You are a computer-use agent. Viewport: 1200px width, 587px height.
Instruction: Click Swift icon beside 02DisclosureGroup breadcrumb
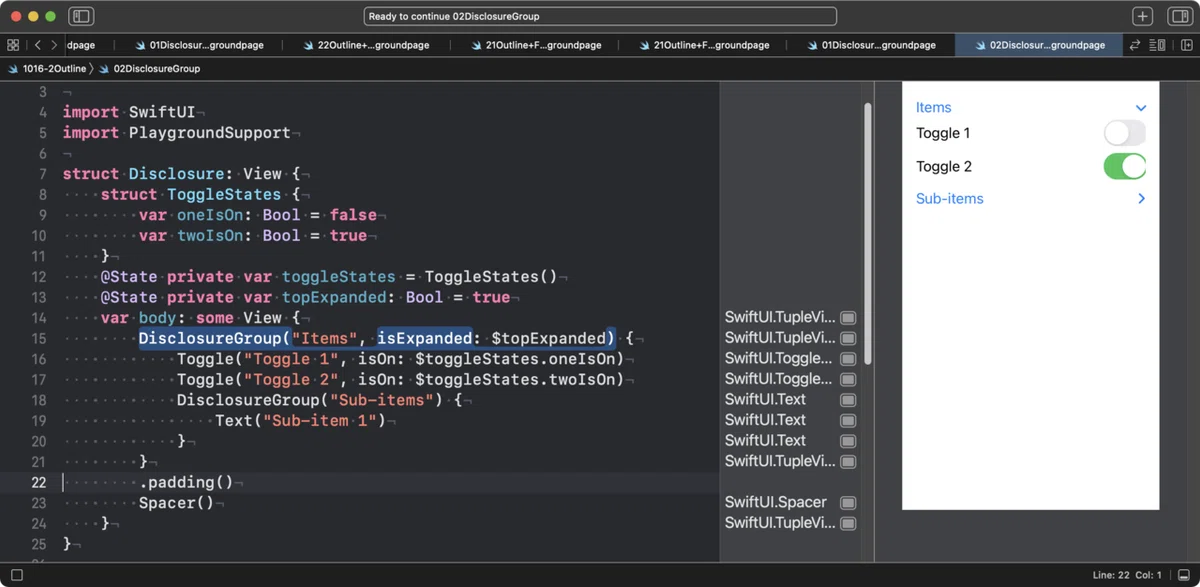click(104, 69)
